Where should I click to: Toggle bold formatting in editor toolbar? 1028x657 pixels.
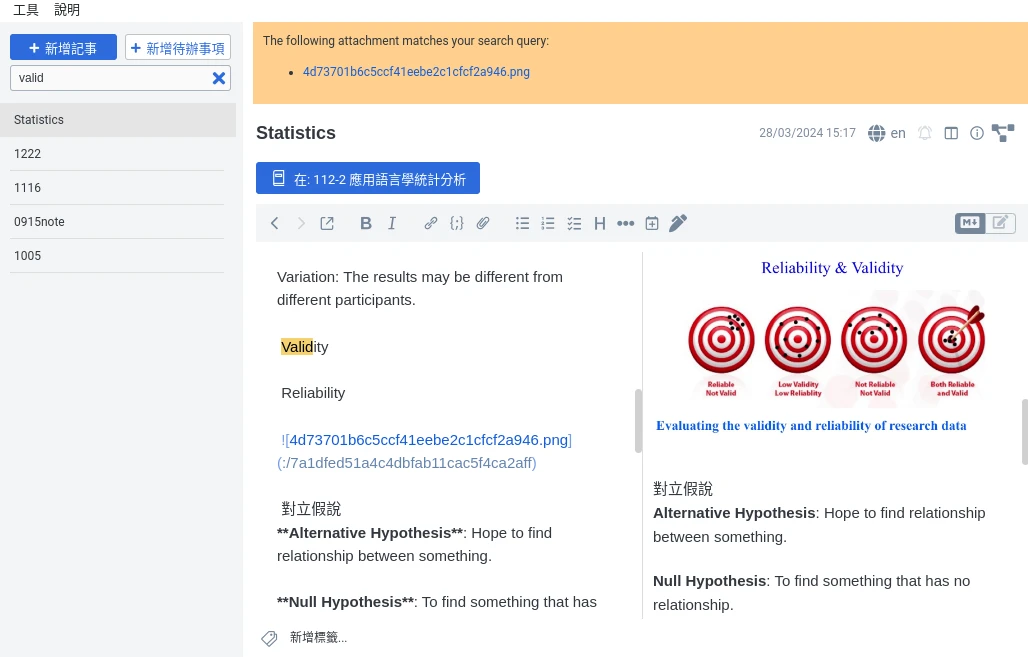coord(366,223)
